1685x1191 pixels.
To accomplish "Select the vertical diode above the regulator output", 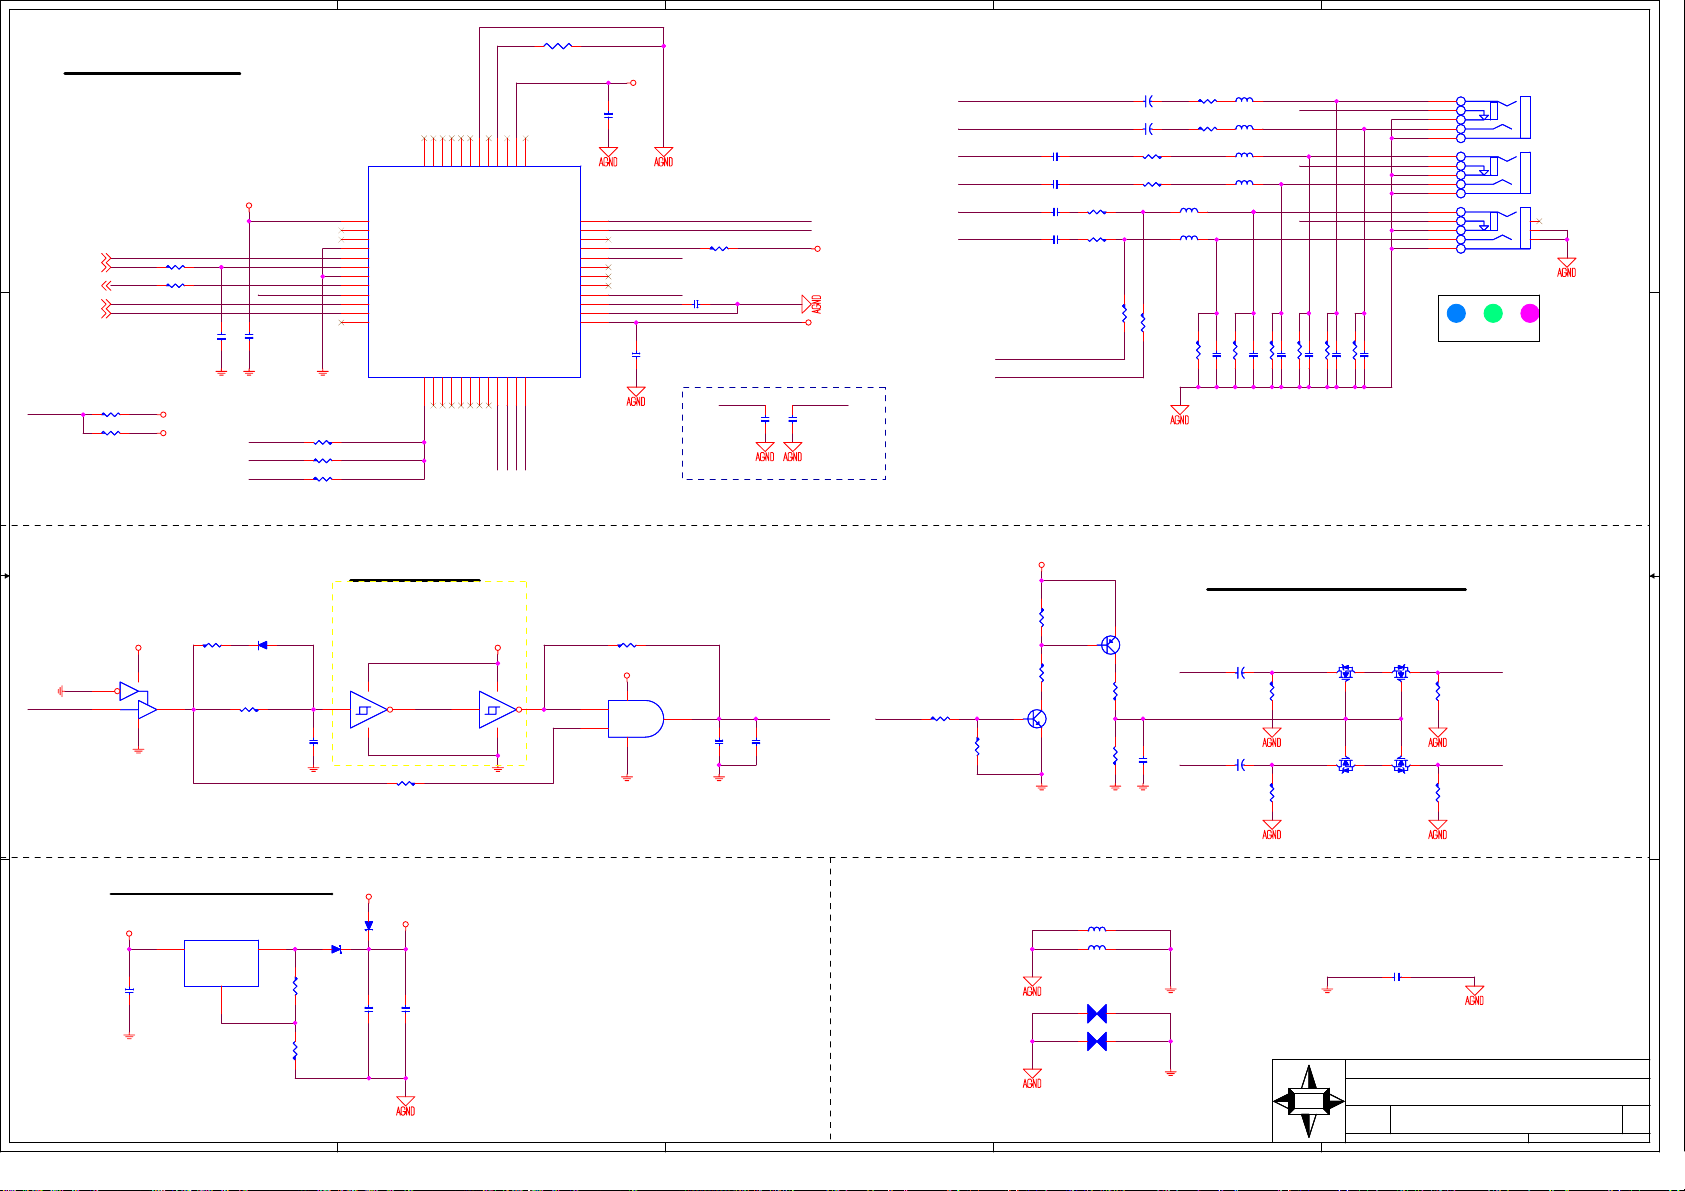I will coord(369,926).
